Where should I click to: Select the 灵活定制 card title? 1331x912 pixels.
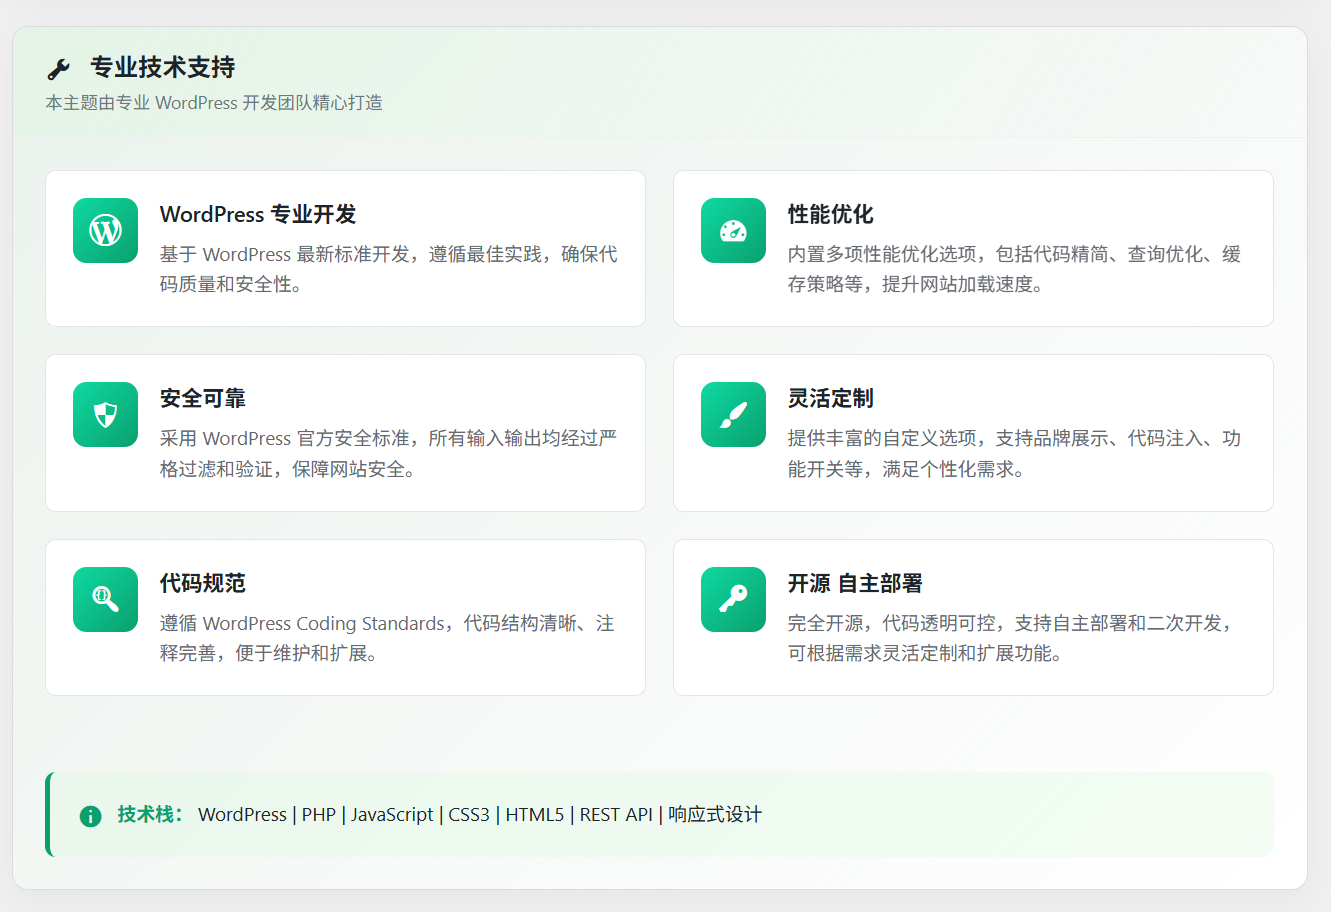(830, 398)
